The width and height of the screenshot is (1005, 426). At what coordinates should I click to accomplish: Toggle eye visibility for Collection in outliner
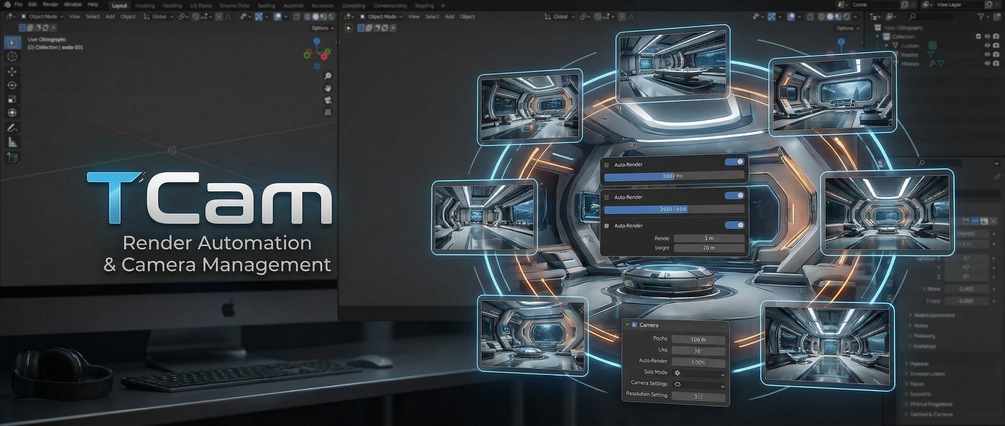[x=987, y=37]
